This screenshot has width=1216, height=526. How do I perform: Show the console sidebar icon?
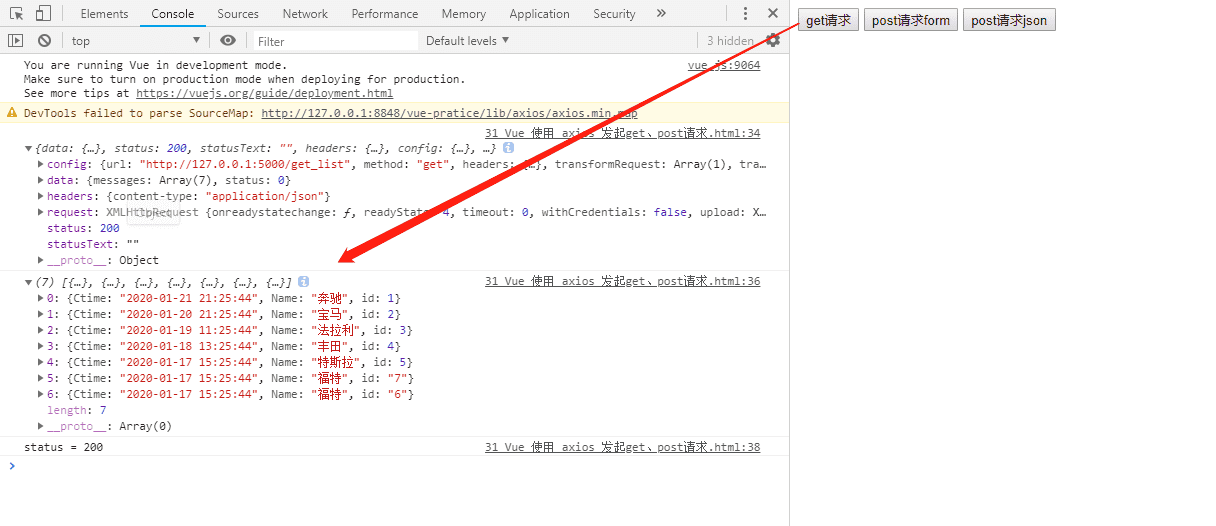point(15,41)
